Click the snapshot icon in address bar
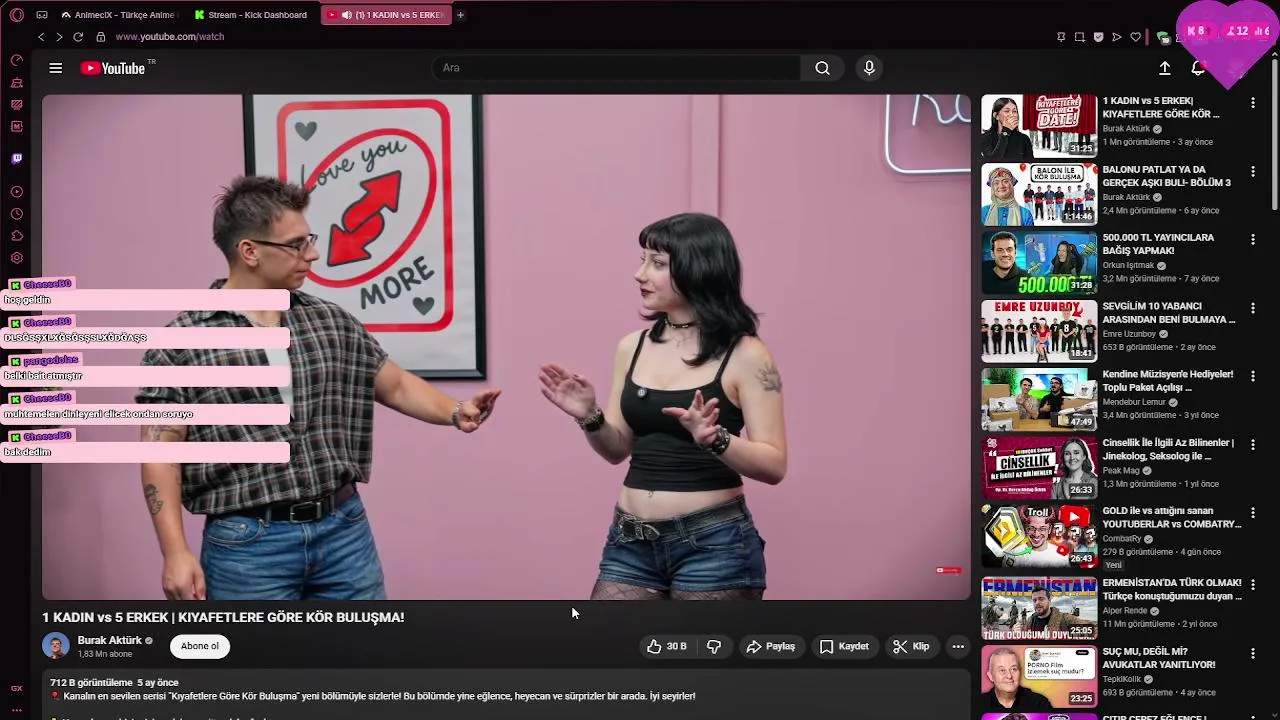 (x=1079, y=37)
